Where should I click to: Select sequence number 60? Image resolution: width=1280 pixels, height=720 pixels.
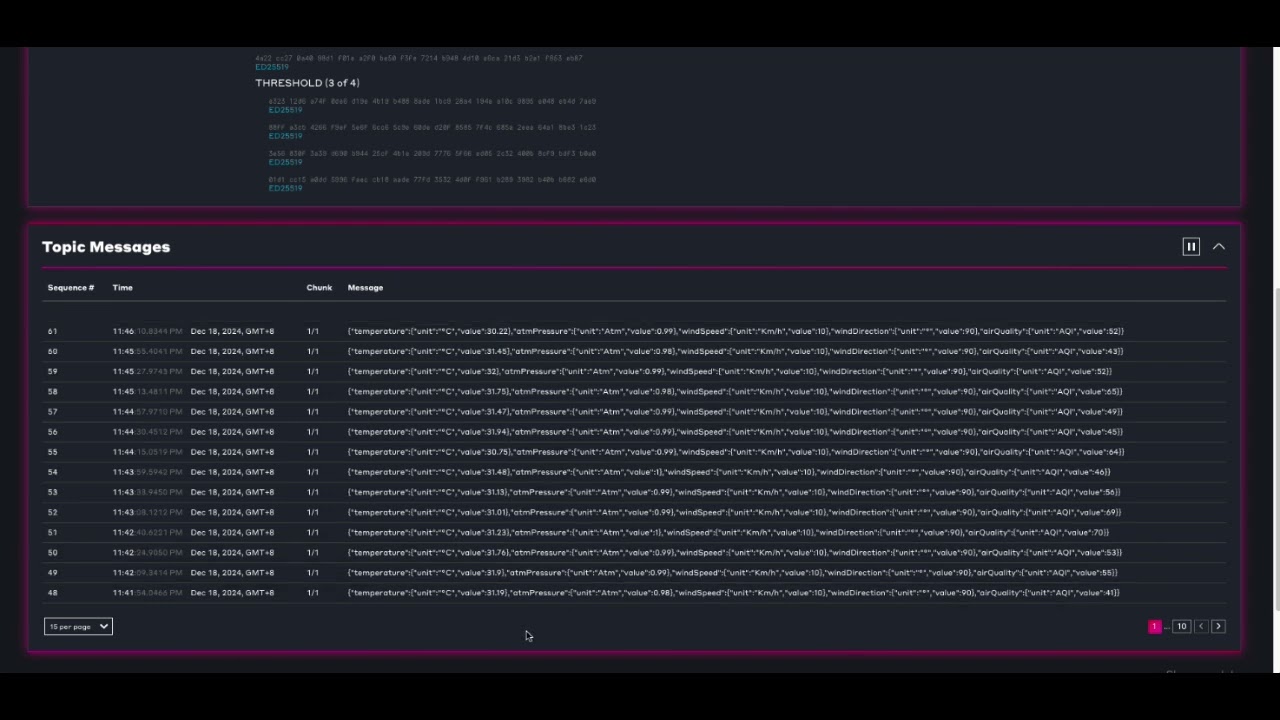(52, 351)
